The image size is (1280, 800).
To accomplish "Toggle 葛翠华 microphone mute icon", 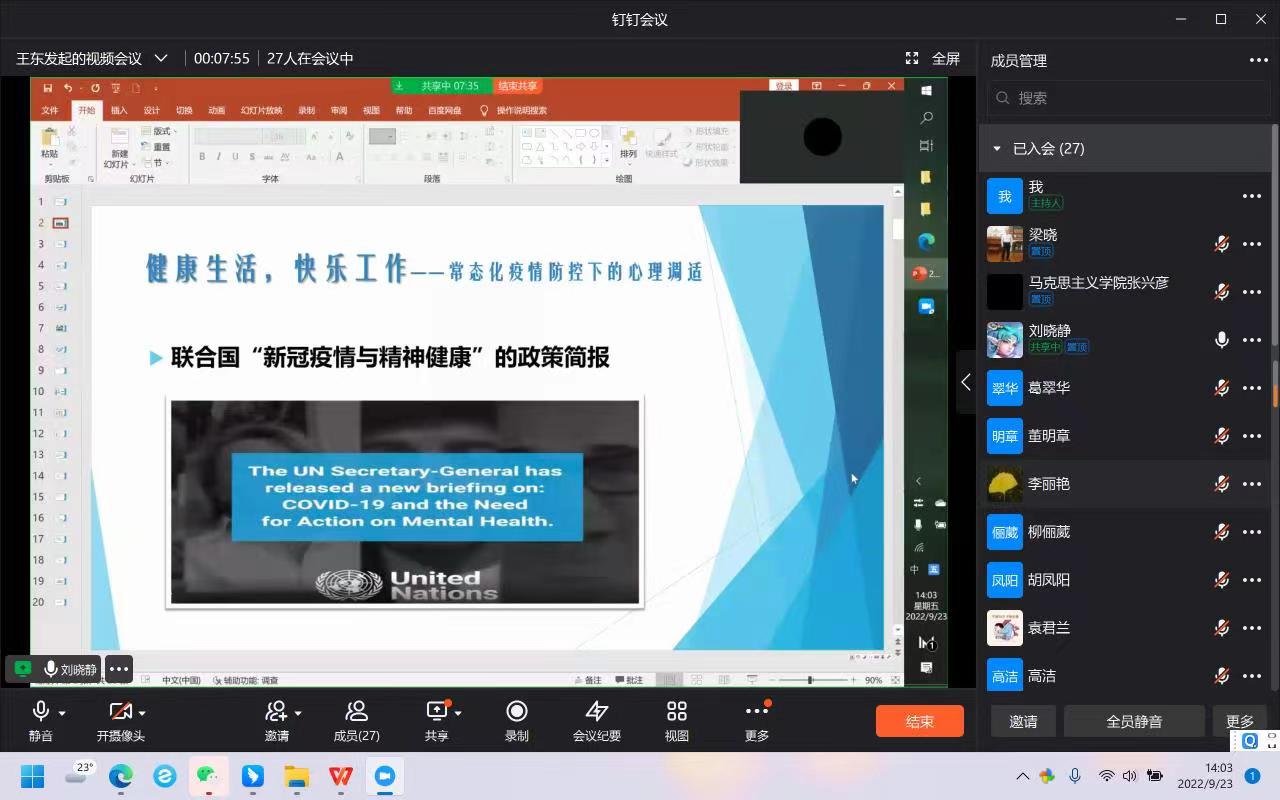I will click(x=1222, y=388).
